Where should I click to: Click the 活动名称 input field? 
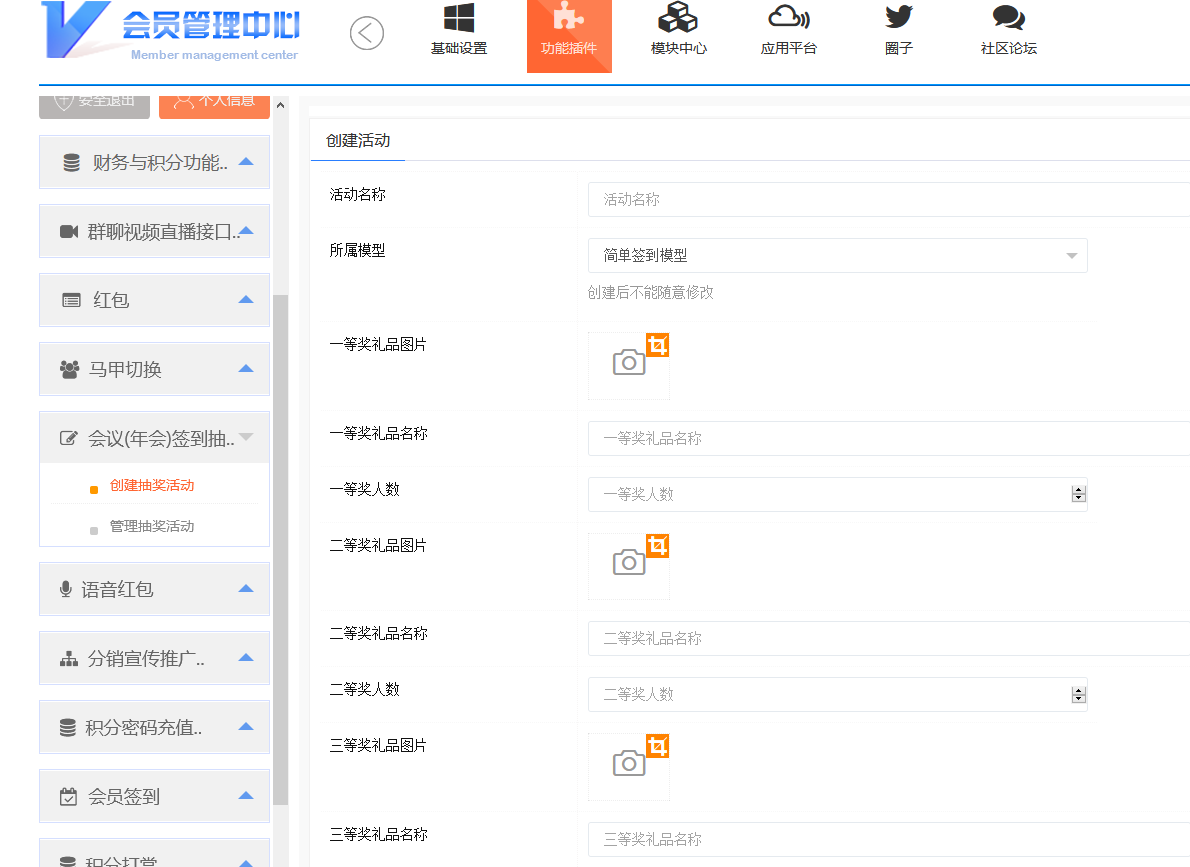pyautogui.click(x=888, y=200)
